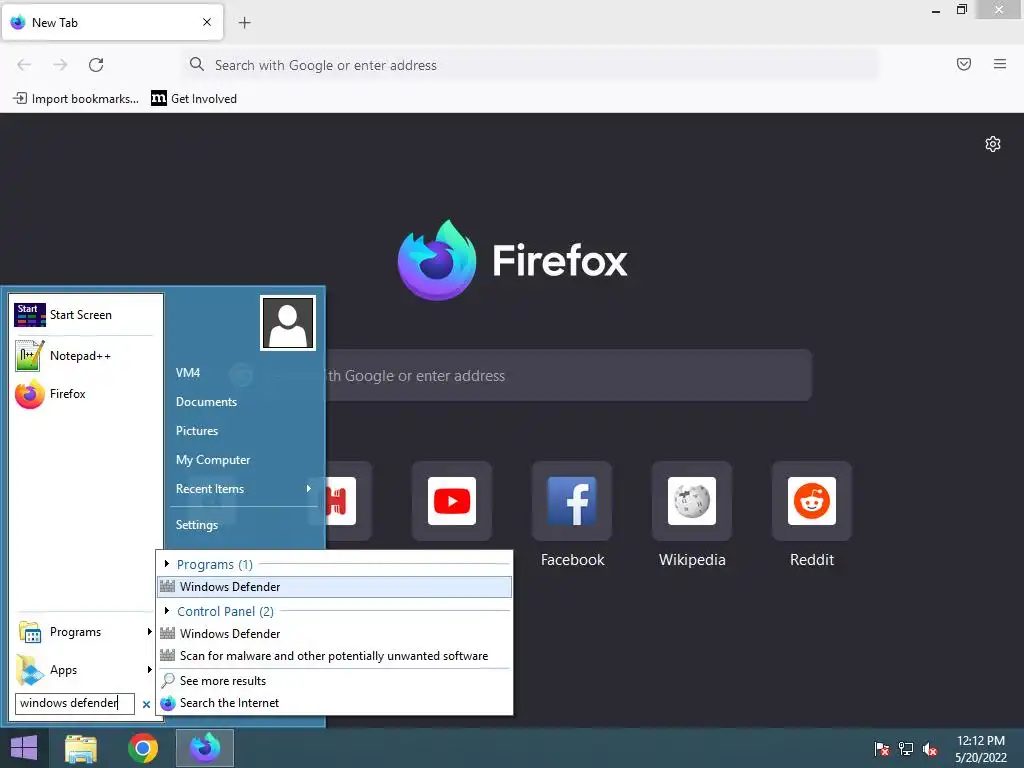
Task: Click the Windows Start button
Action: [x=24, y=748]
